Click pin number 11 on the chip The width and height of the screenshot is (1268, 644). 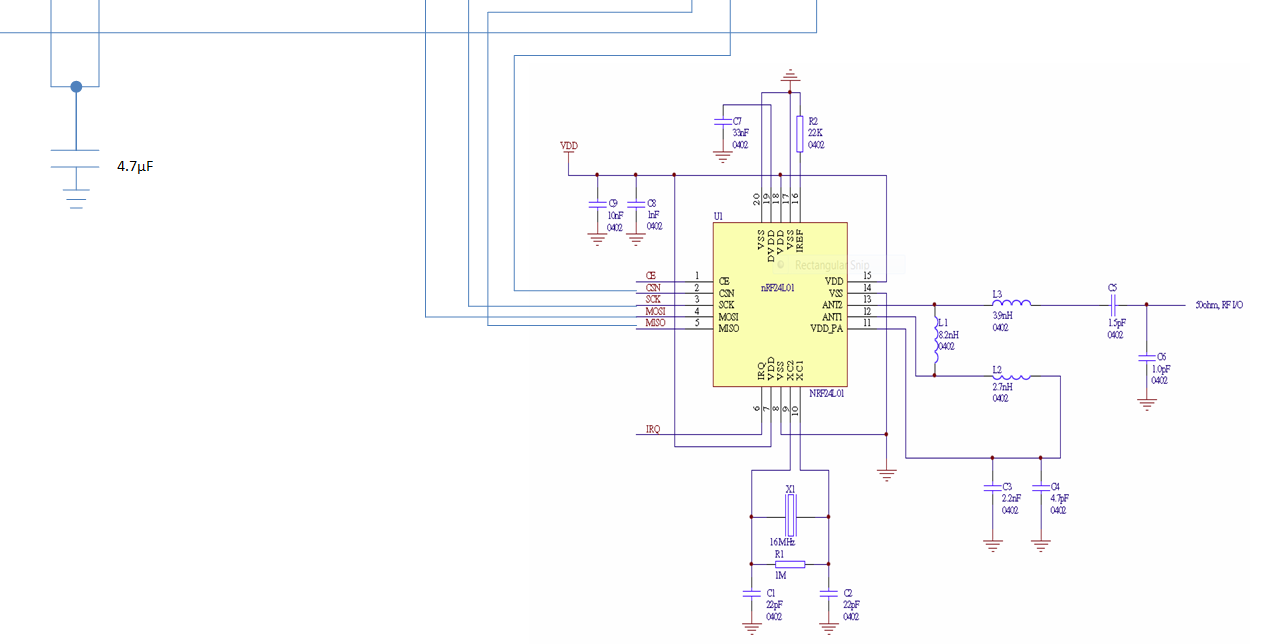(x=867, y=323)
